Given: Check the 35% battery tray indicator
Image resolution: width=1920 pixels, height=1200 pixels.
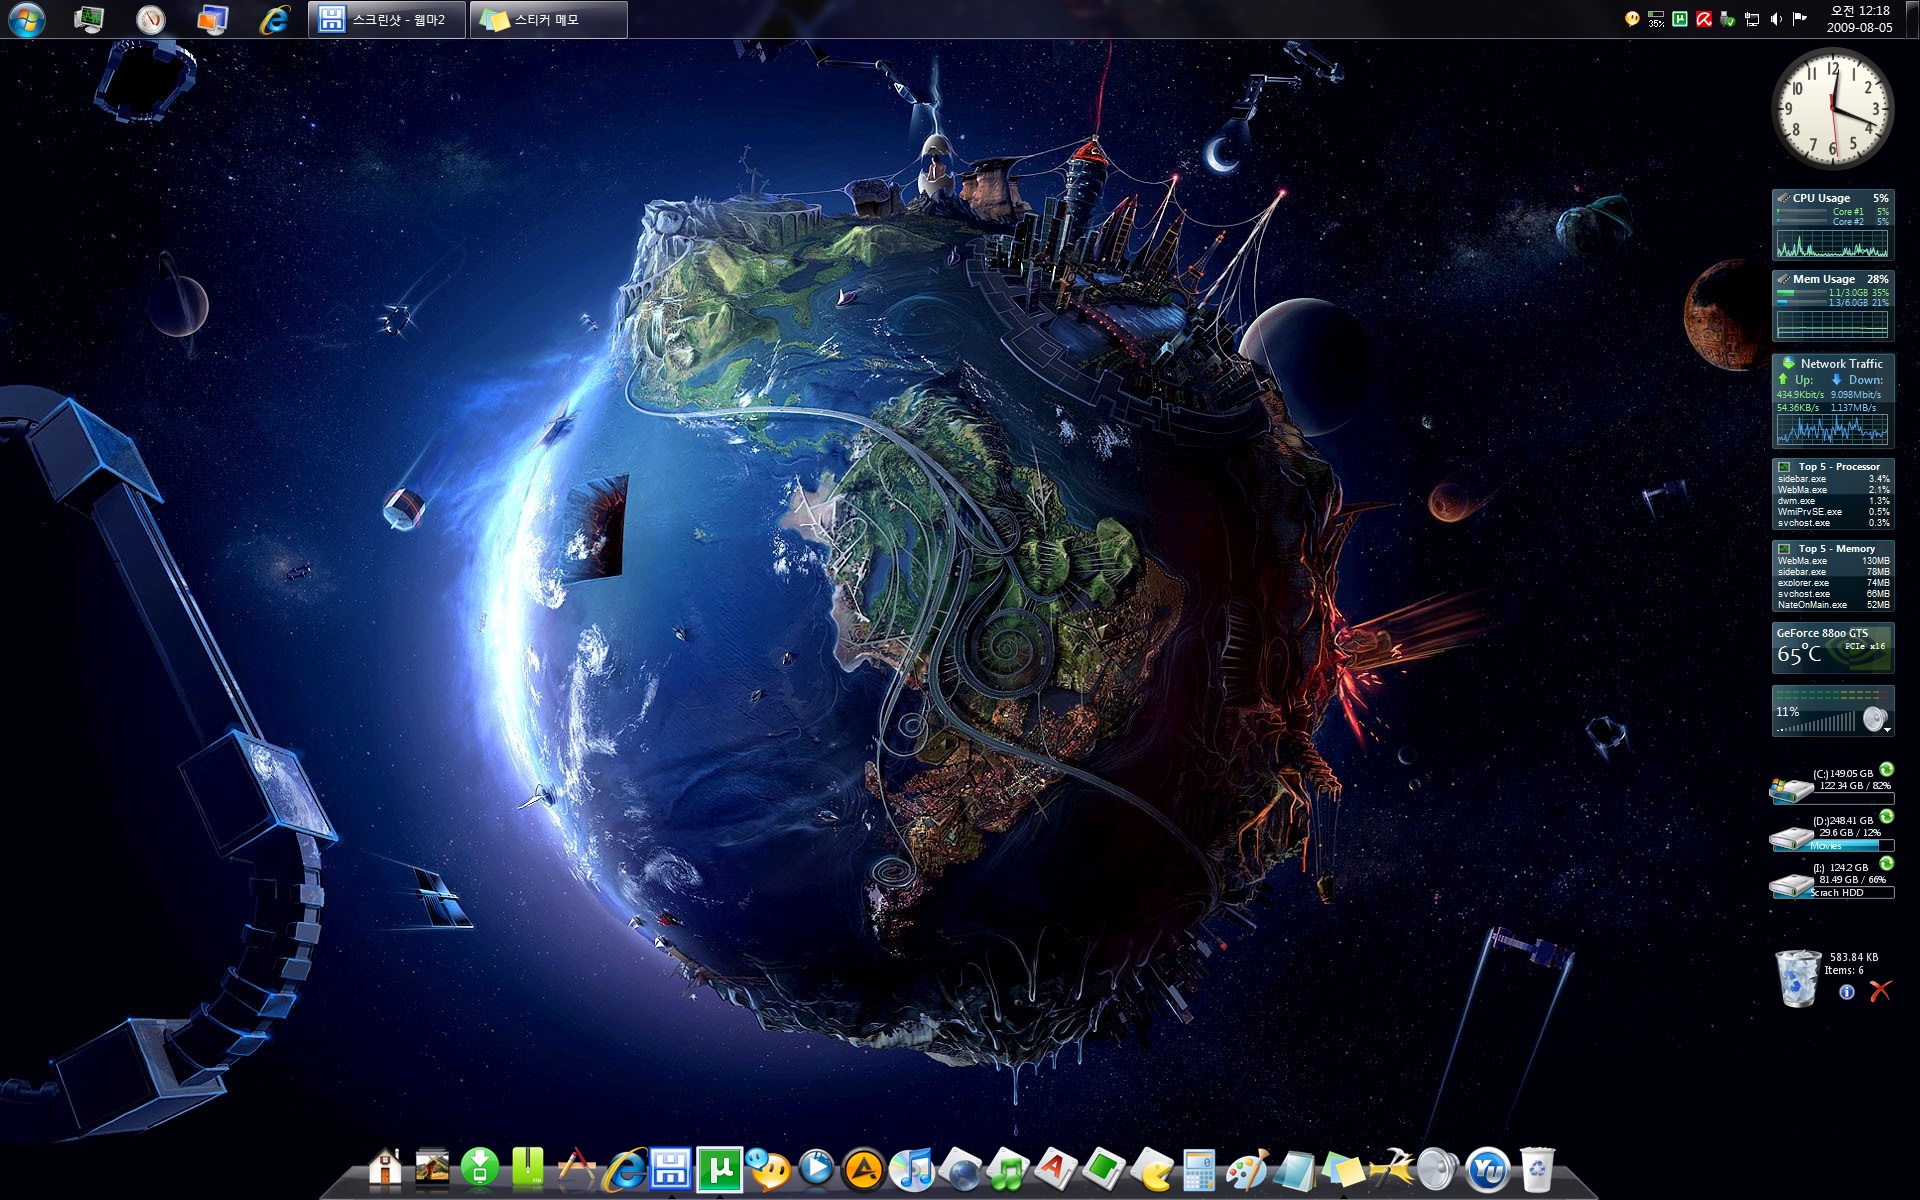Looking at the screenshot, I should tap(1656, 19).
